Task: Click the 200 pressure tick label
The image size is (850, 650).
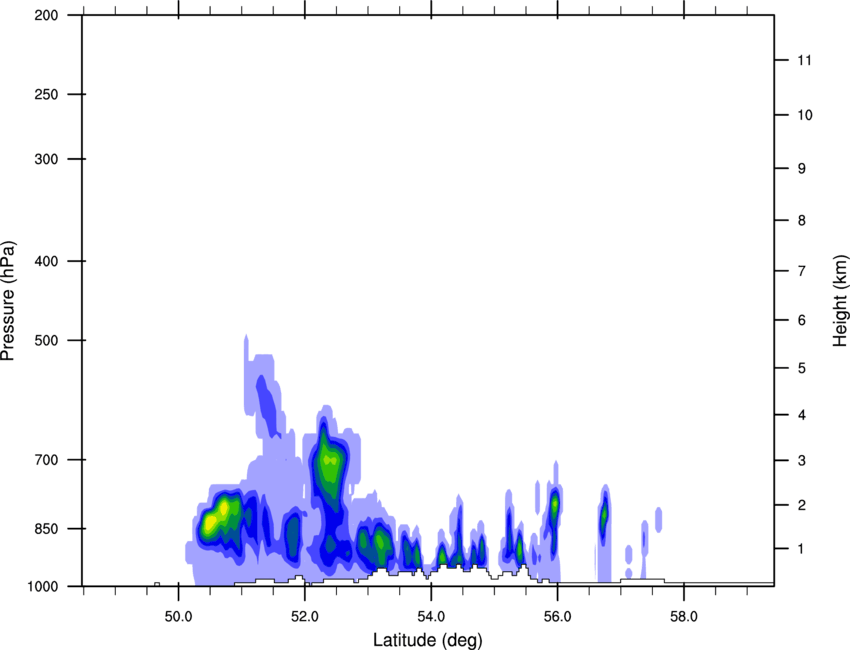Action: (x=46, y=15)
